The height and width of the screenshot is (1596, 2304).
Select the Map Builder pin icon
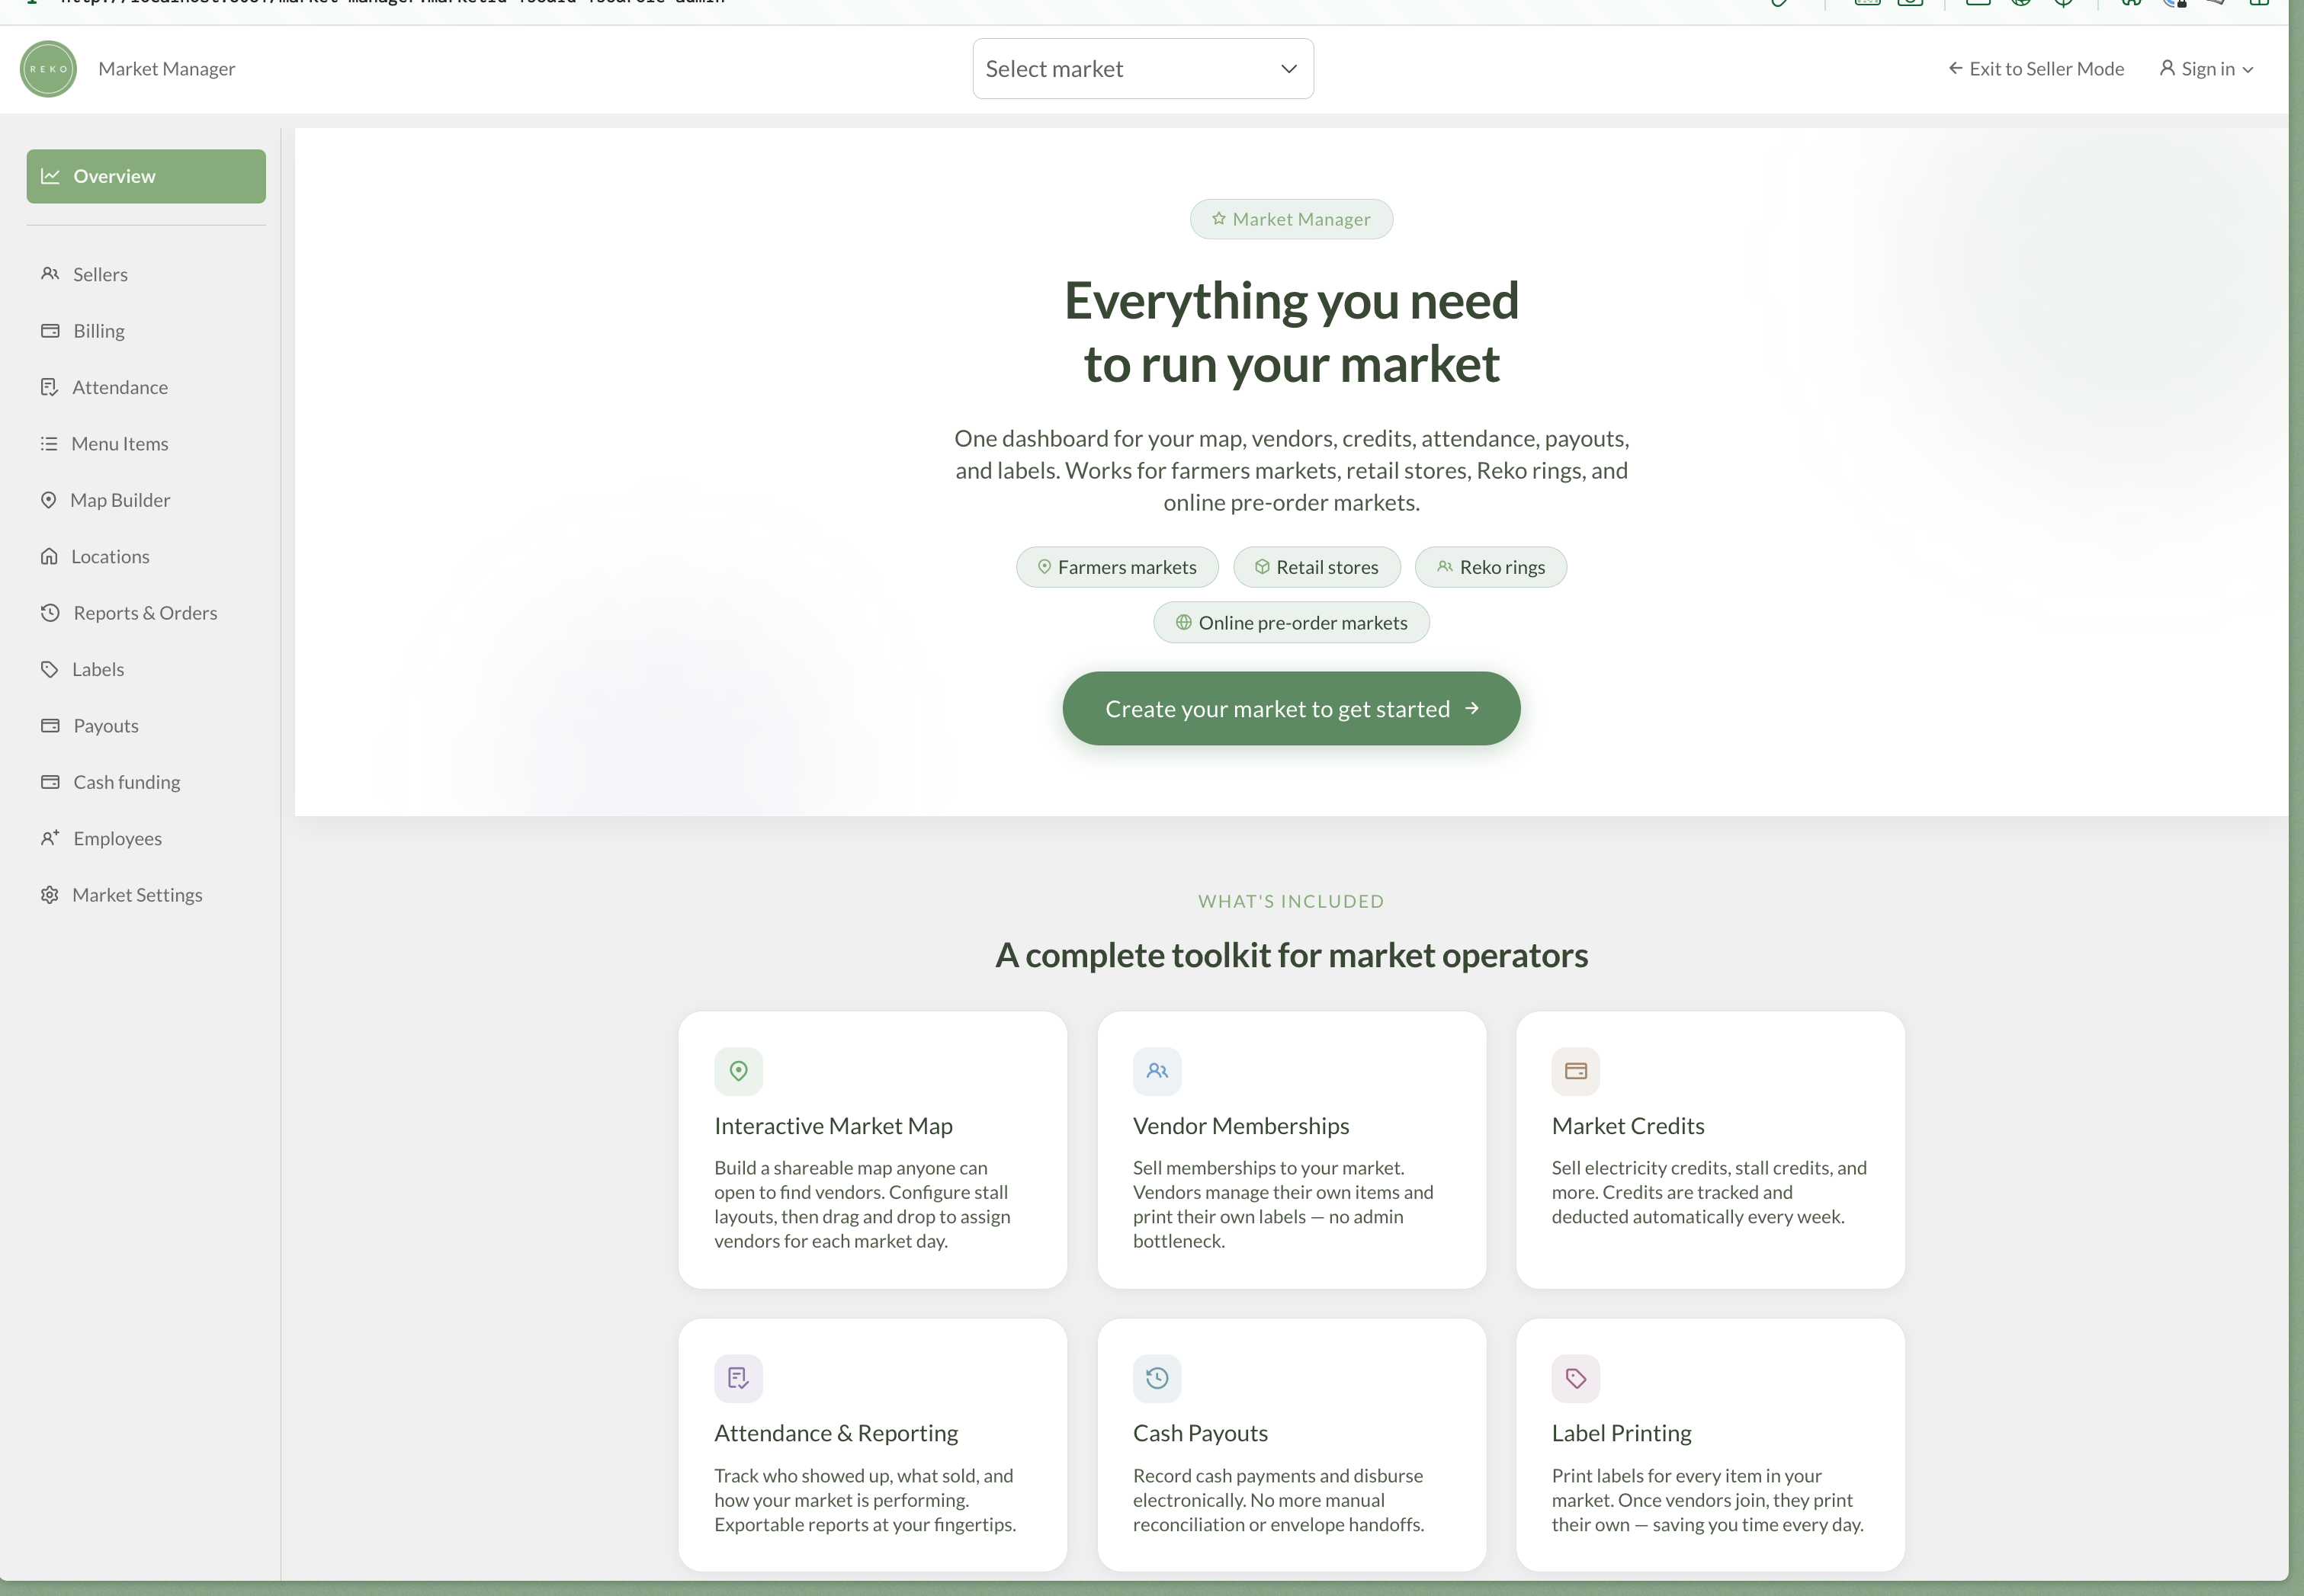[50, 499]
